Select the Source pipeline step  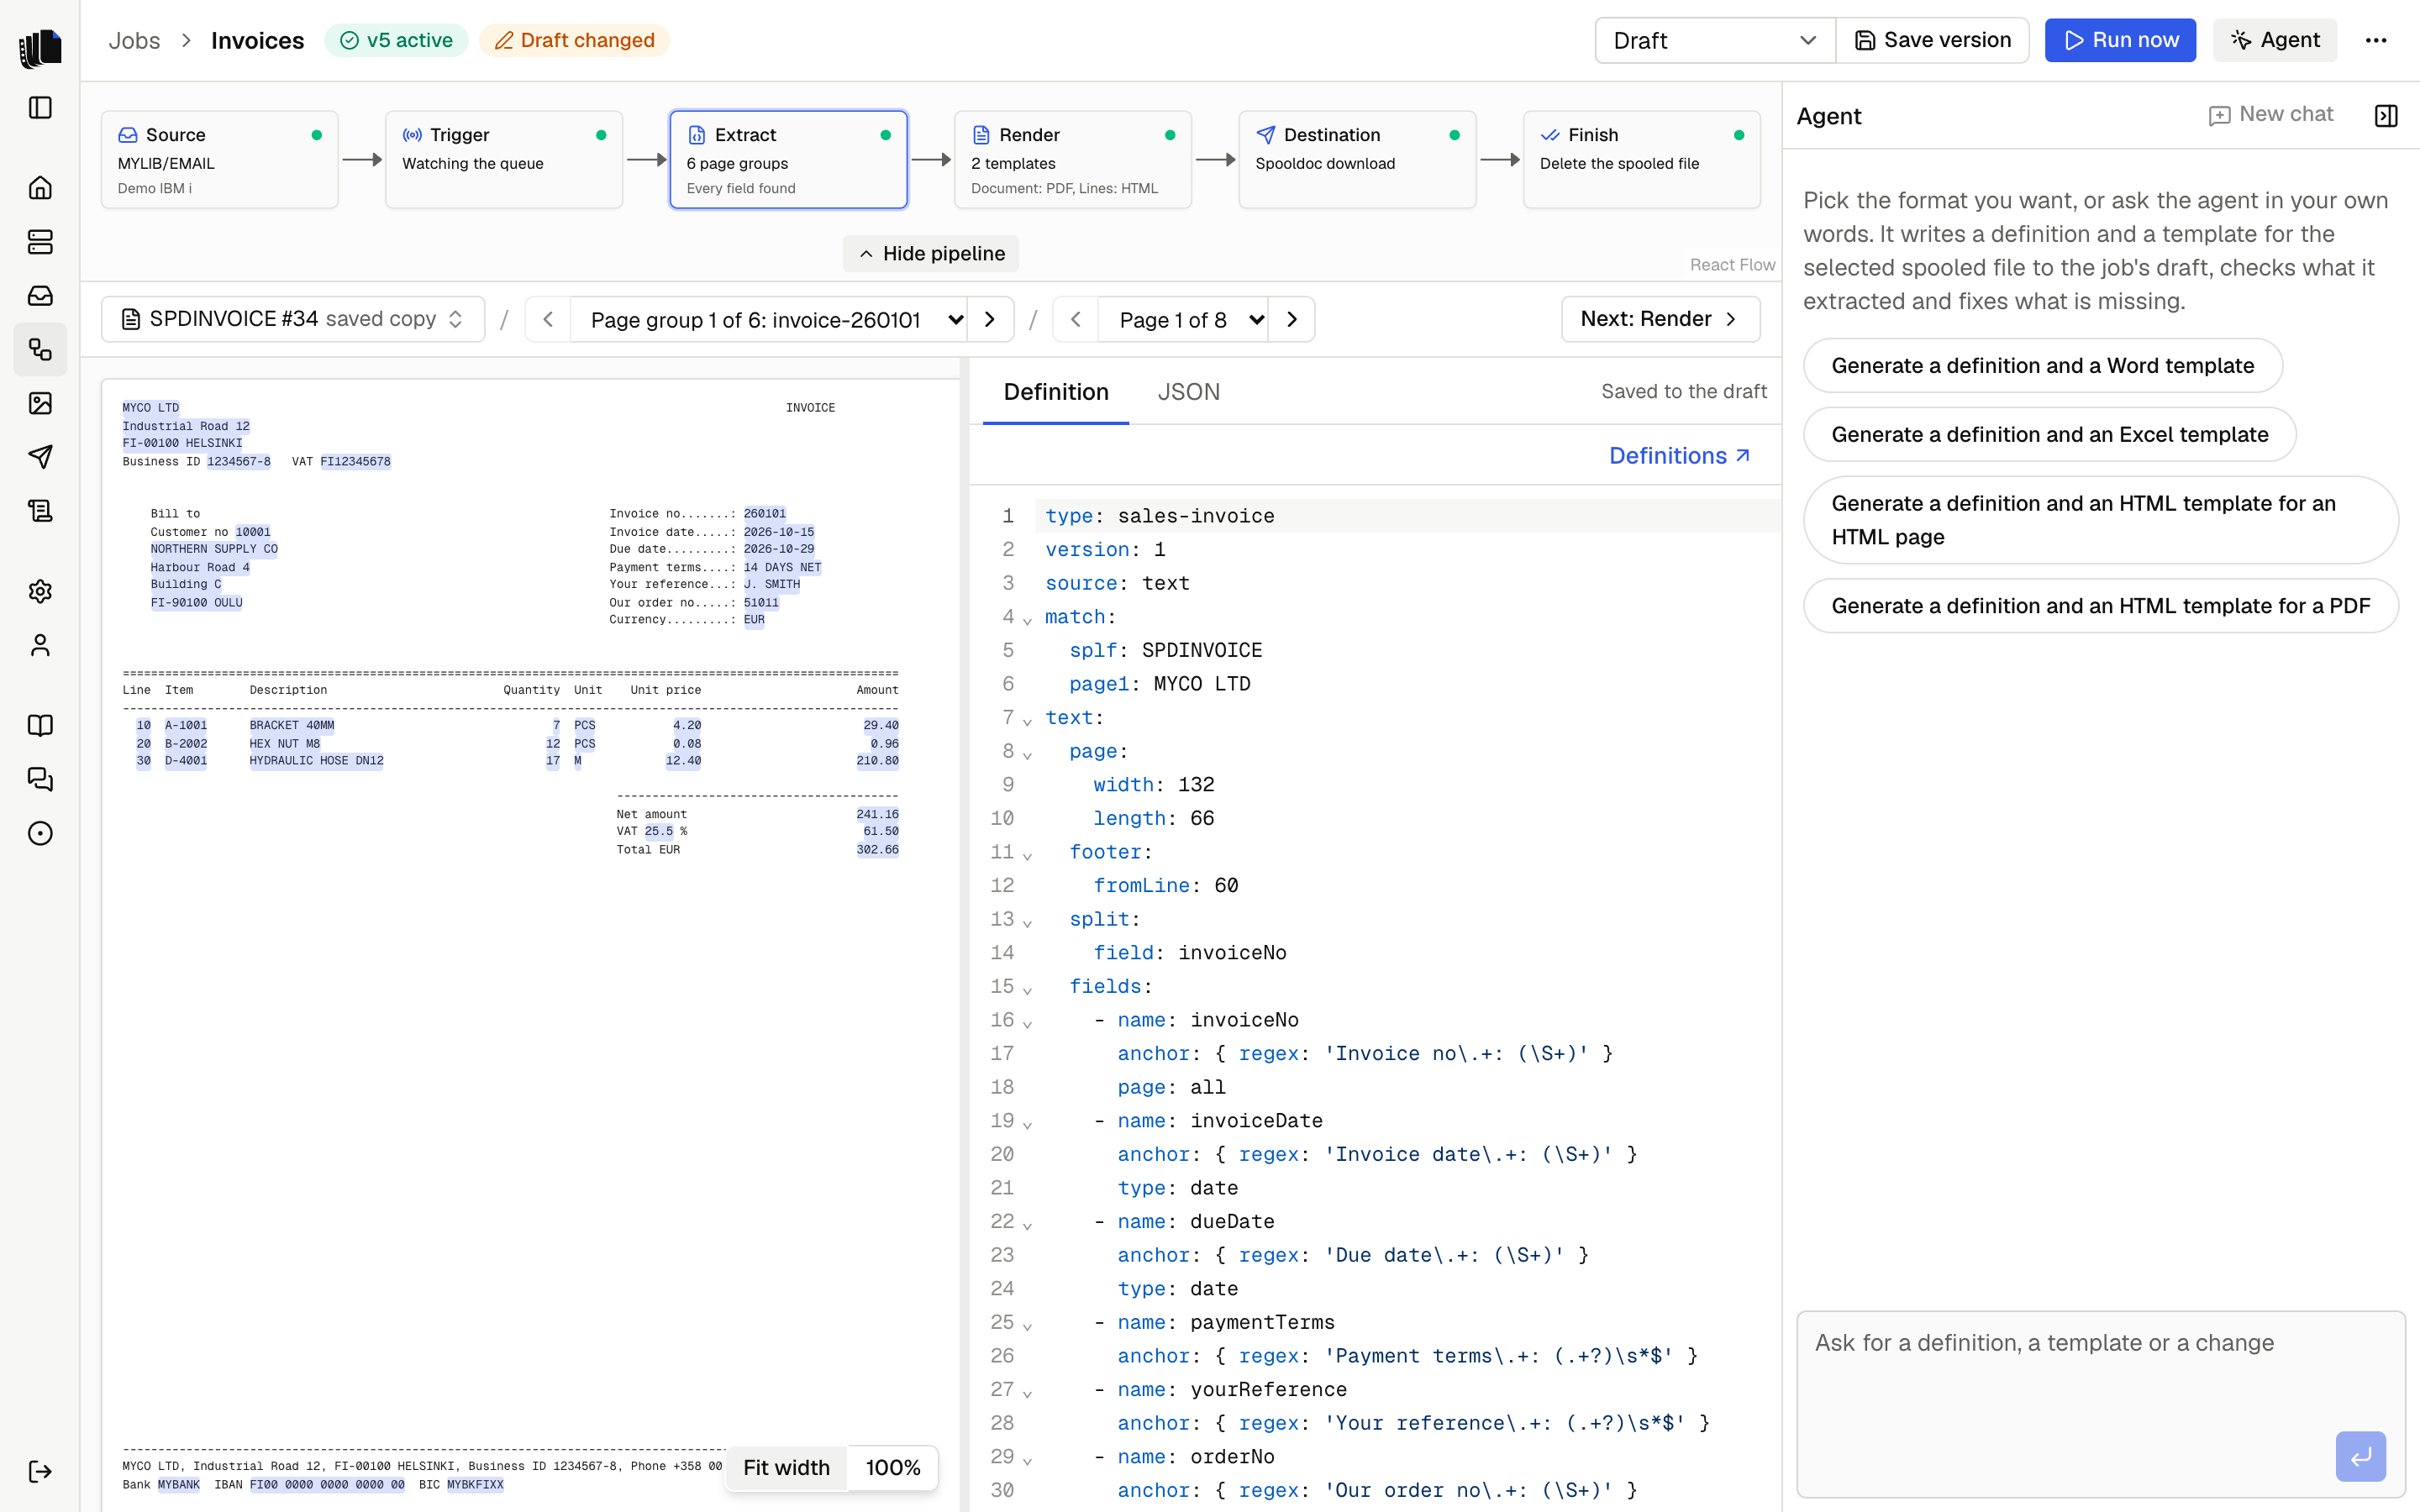coord(219,159)
